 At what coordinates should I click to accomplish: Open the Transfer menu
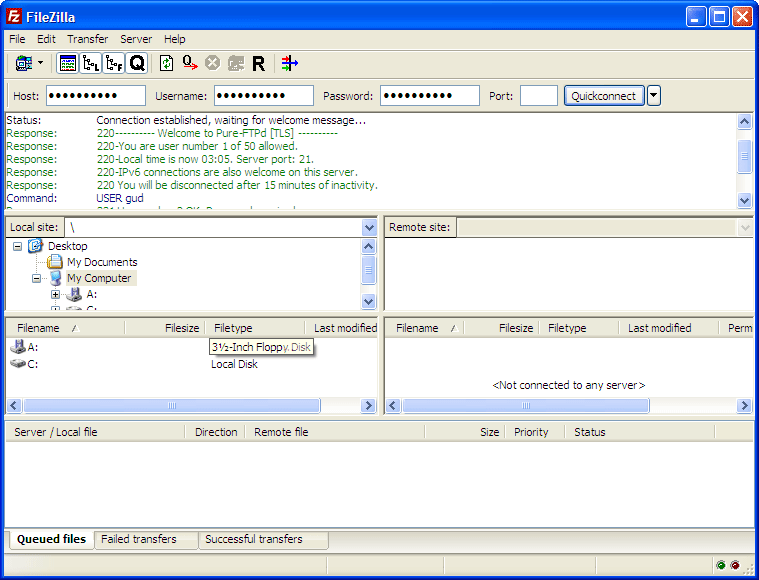click(87, 39)
